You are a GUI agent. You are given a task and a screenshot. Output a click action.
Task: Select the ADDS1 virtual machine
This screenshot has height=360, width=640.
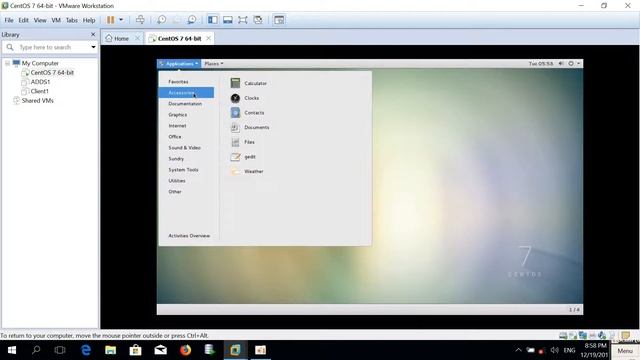(x=40, y=82)
